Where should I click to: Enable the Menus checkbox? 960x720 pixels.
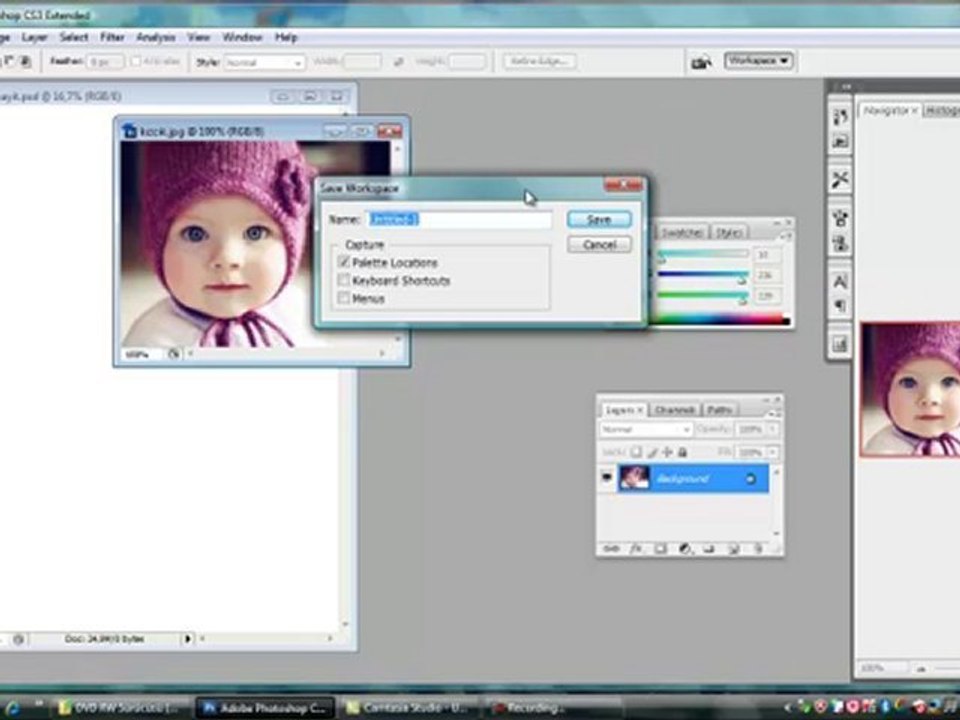(344, 298)
